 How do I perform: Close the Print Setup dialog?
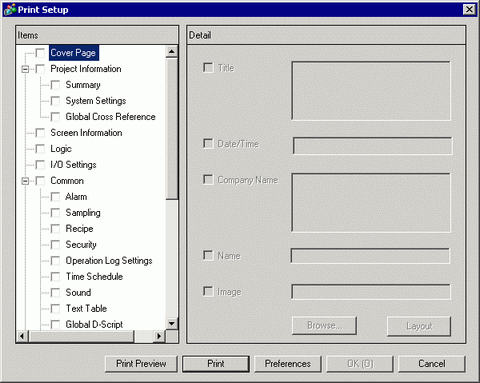pos(469,9)
